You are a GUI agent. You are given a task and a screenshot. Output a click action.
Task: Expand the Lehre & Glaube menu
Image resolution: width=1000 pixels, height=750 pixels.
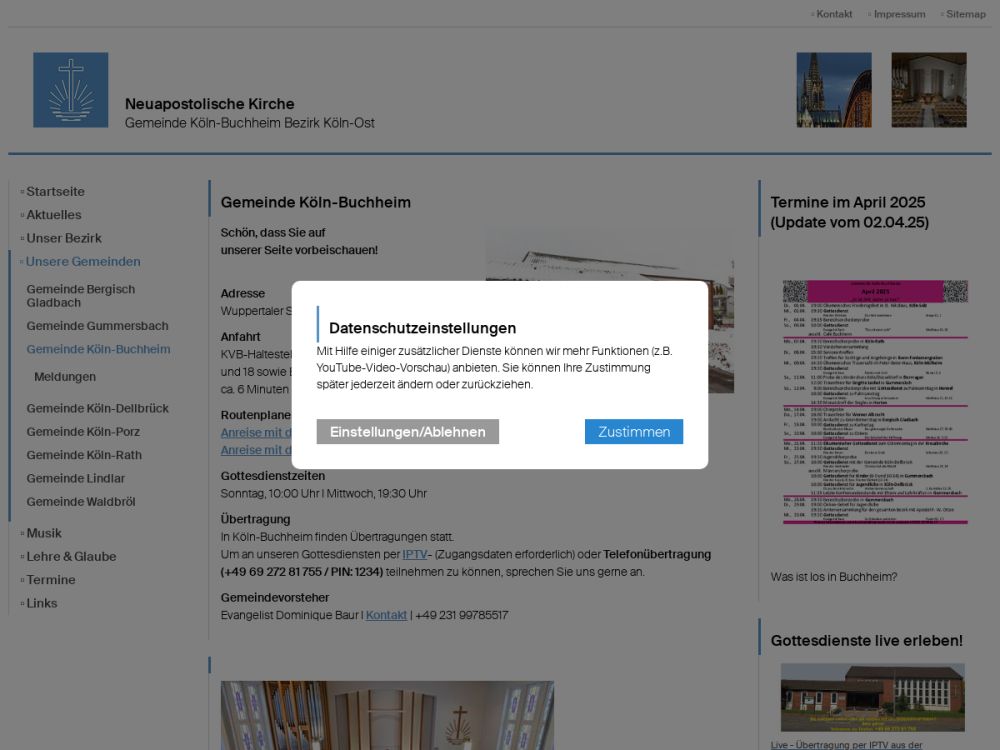pos(71,557)
